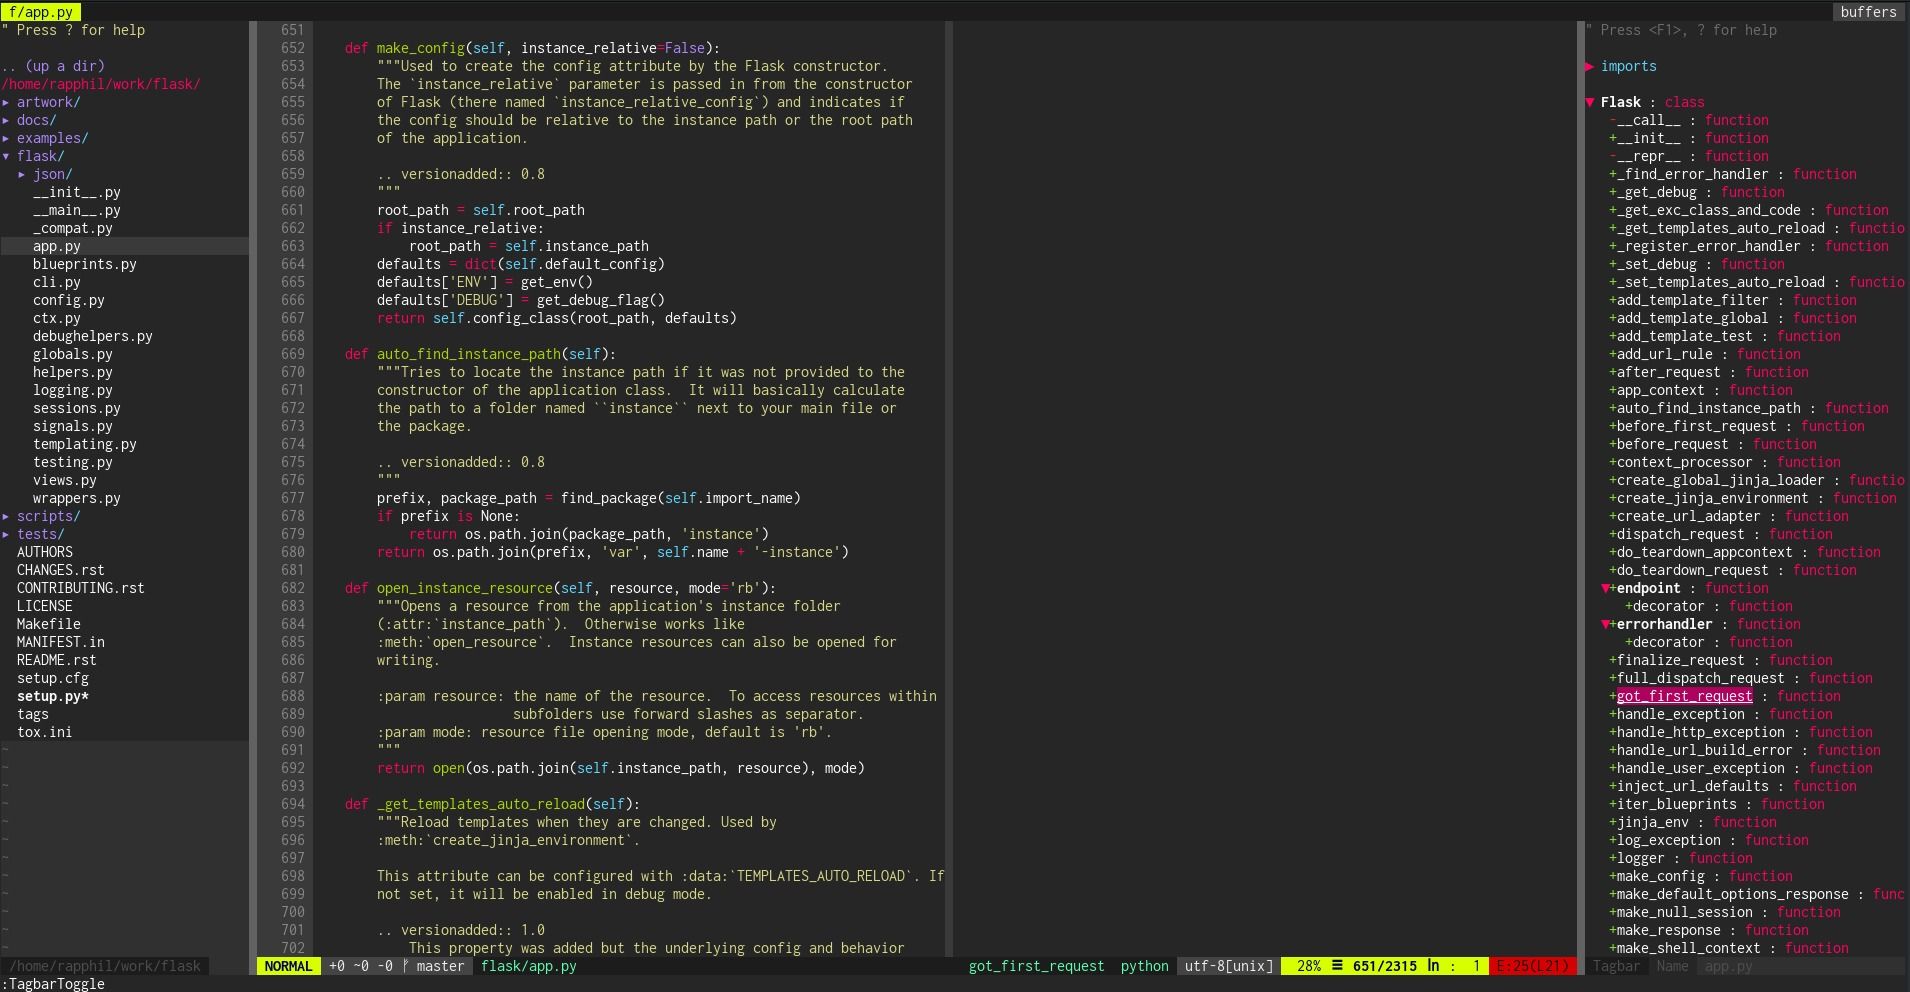This screenshot has width=1910, height=992.
Task: Open blueprints.py from the file tree
Action: [x=84, y=264]
